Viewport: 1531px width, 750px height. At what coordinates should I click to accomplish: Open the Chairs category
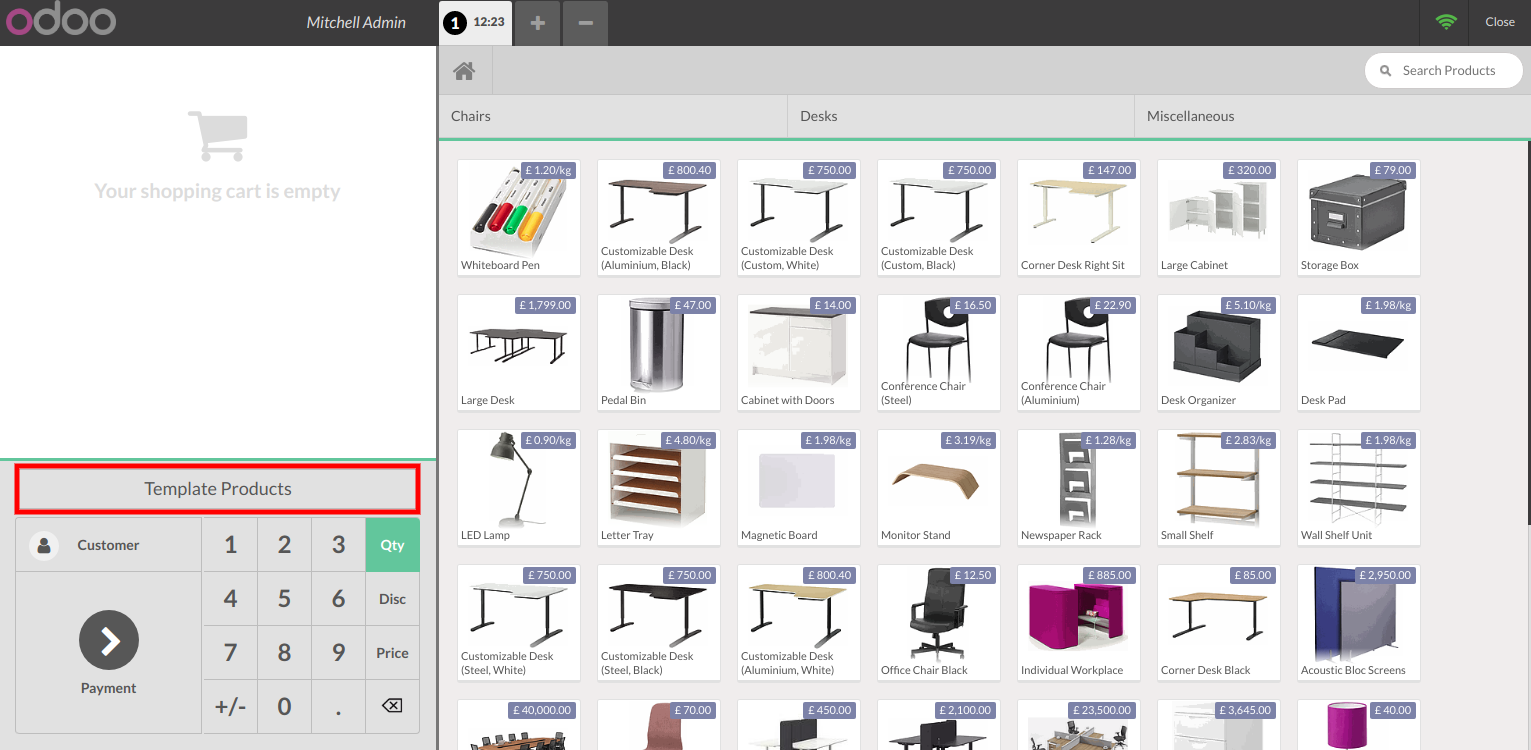[x=613, y=116]
